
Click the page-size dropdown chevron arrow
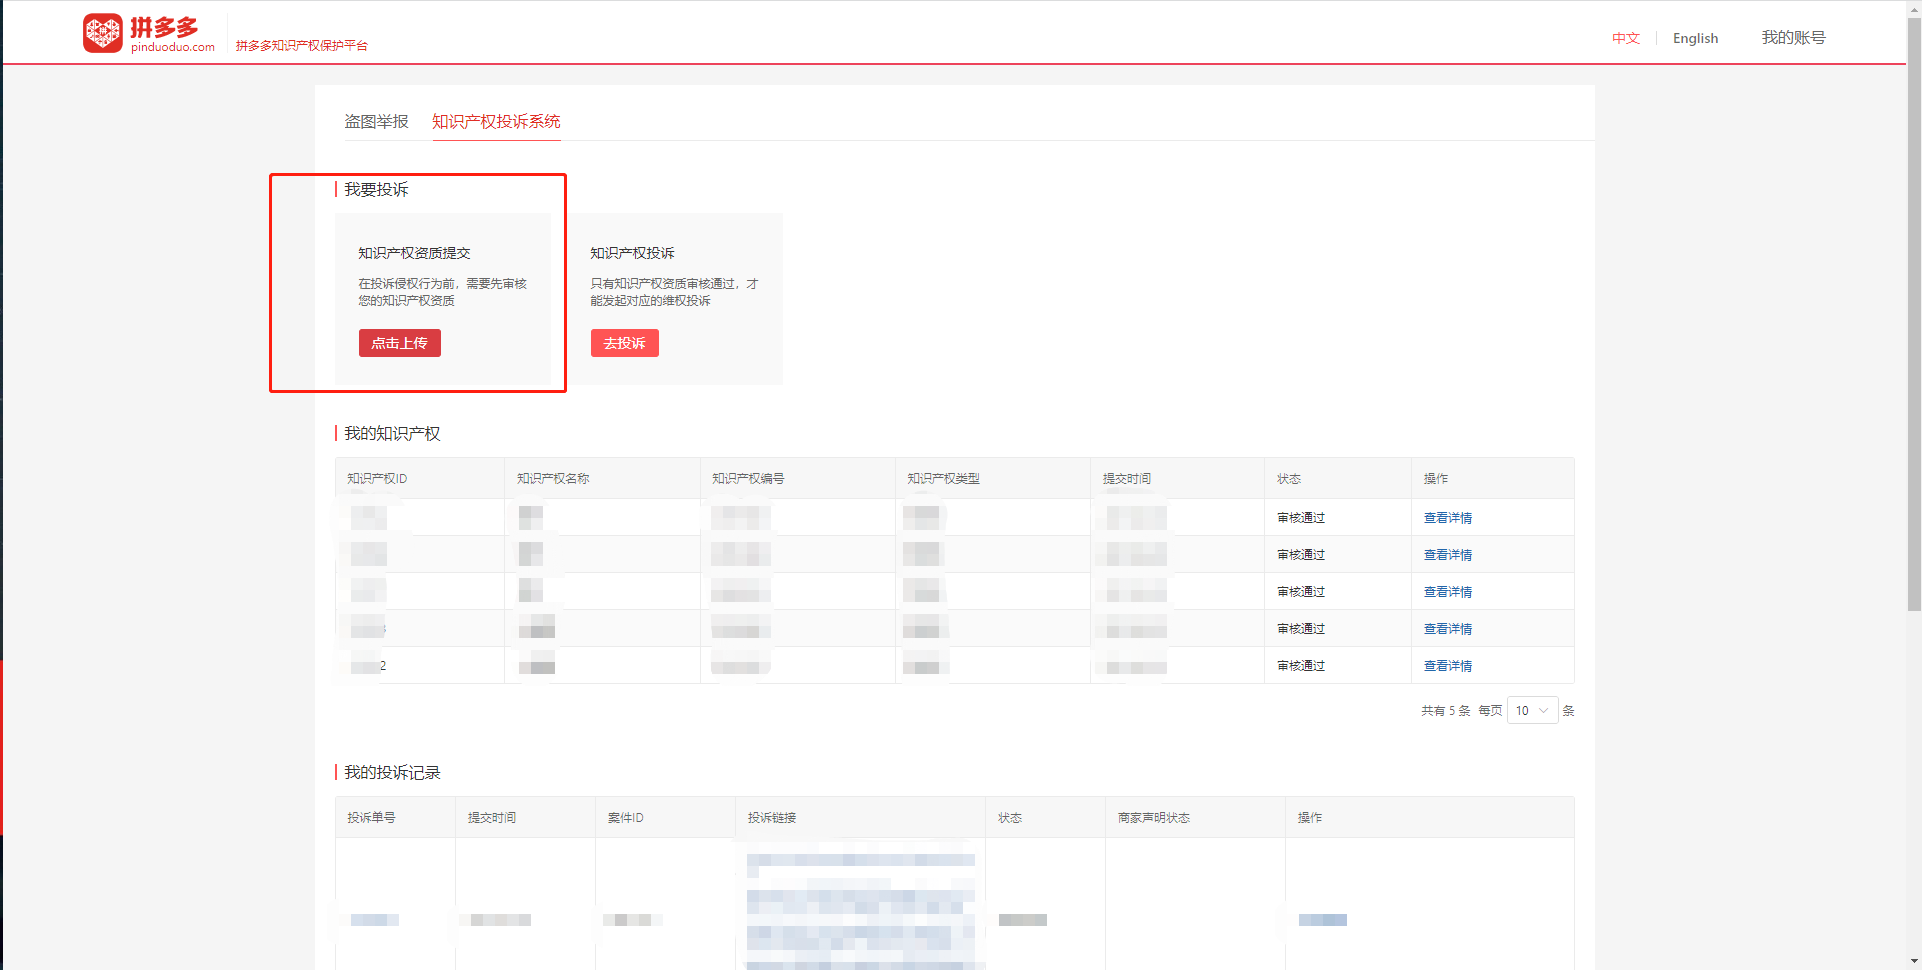pos(1544,710)
